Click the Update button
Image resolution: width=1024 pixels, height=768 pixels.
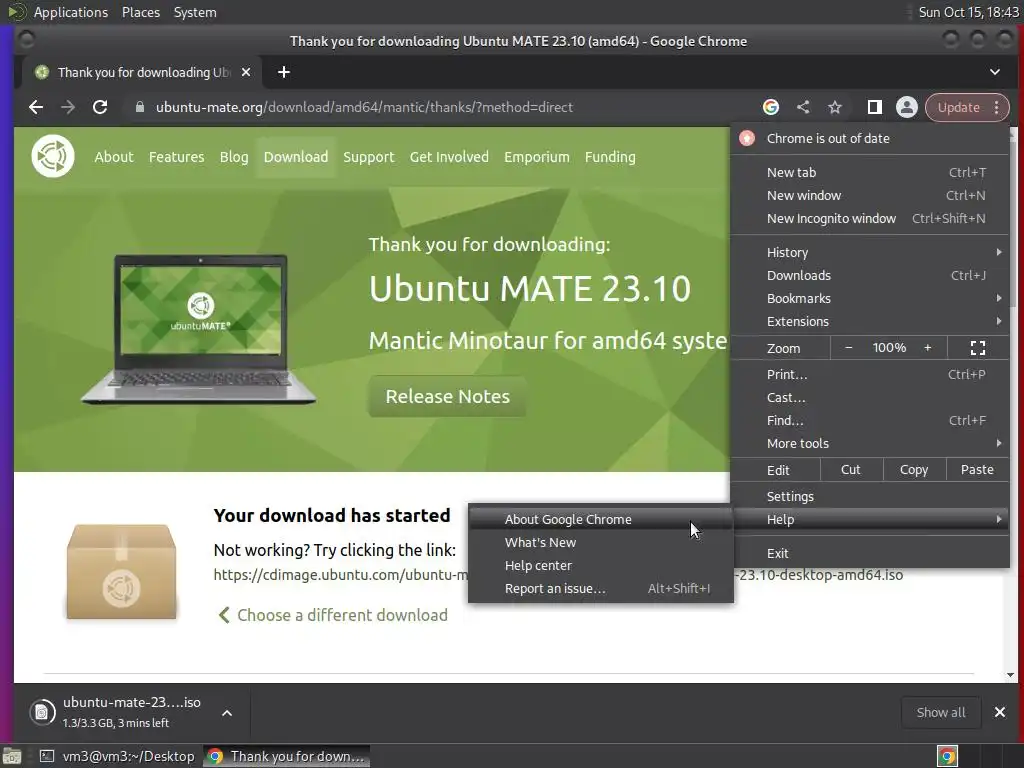[x=959, y=107]
